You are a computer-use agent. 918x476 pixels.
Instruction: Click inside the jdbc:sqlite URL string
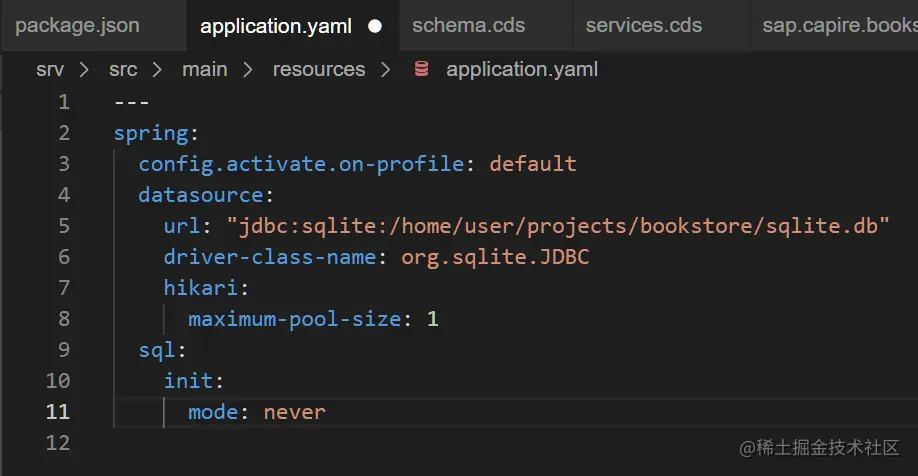(558, 226)
